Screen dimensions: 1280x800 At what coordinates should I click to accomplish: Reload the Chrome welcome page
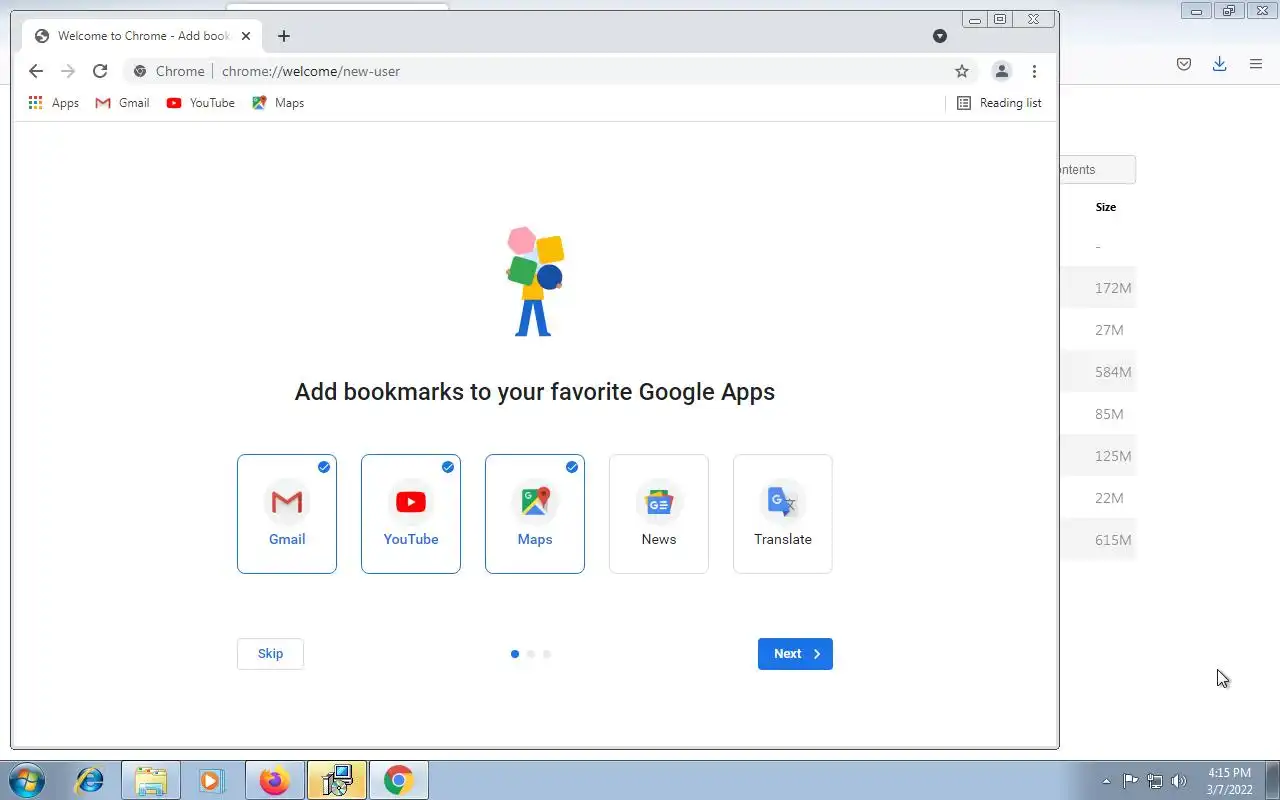tap(100, 71)
